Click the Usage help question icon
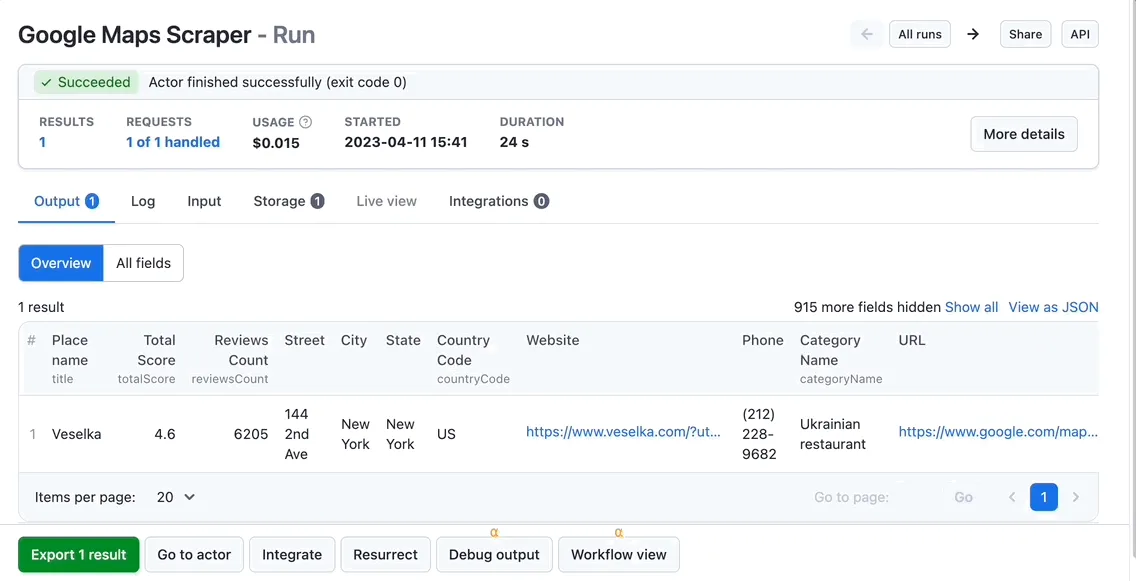This screenshot has width=1136, height=581. [x=306, y=122]
